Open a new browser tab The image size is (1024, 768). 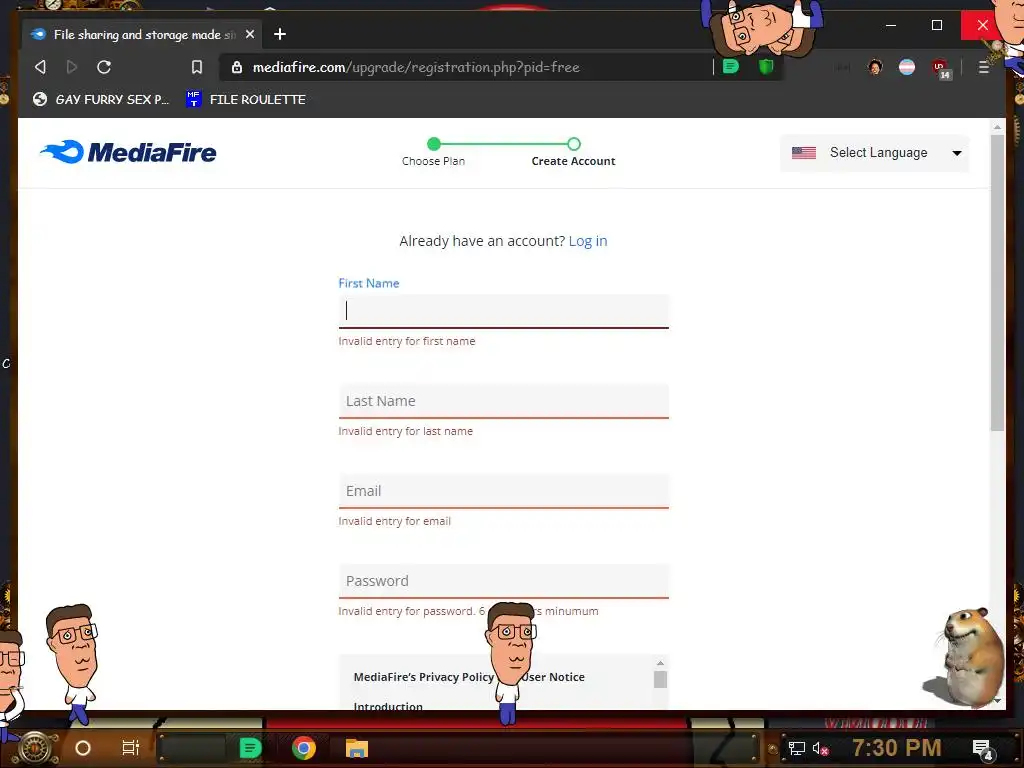pos(280,34)
